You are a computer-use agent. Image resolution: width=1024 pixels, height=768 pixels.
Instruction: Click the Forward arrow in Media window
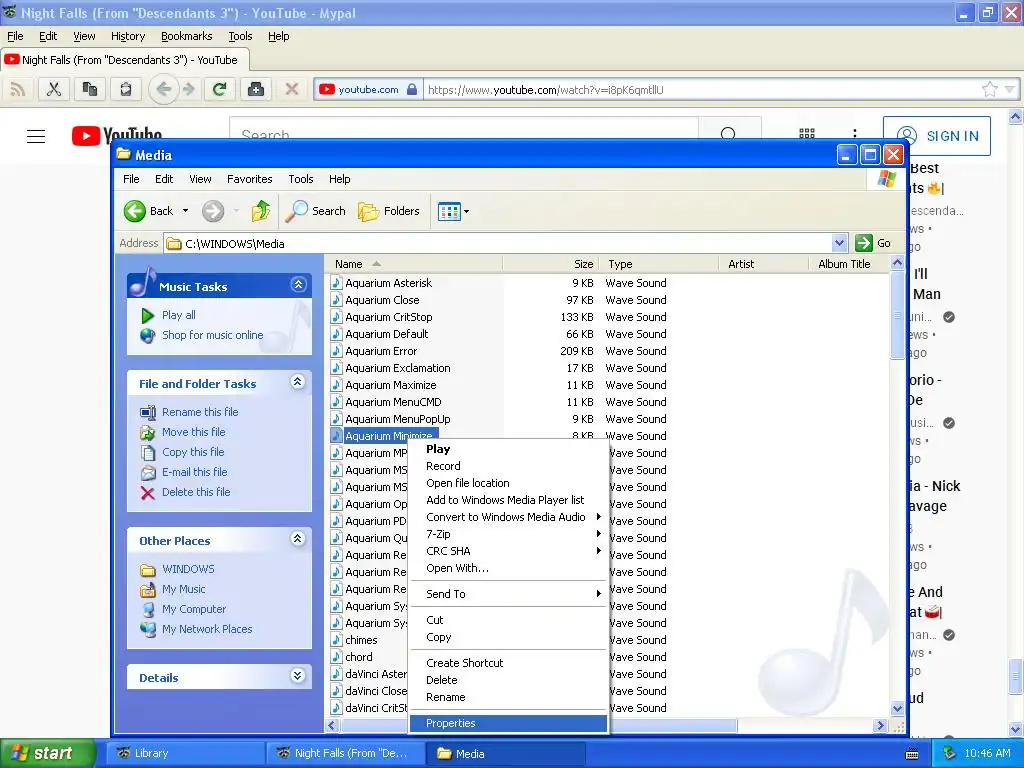click(x=213, y=211)
